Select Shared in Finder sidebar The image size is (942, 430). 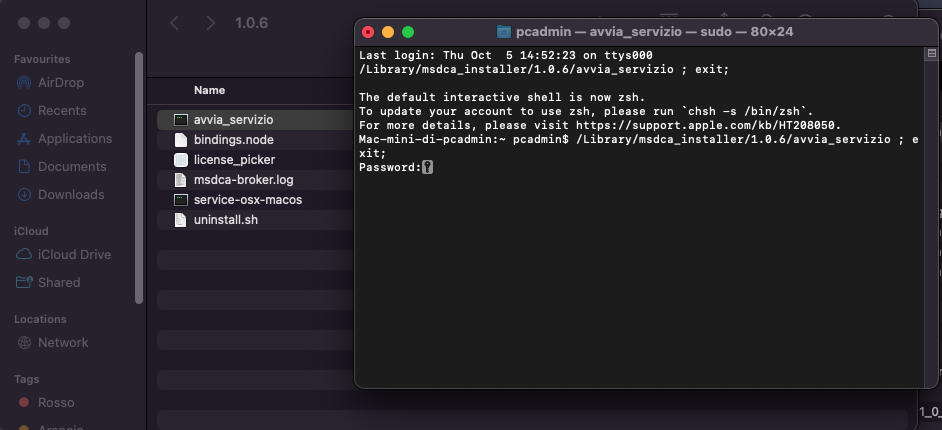(48, 282)
